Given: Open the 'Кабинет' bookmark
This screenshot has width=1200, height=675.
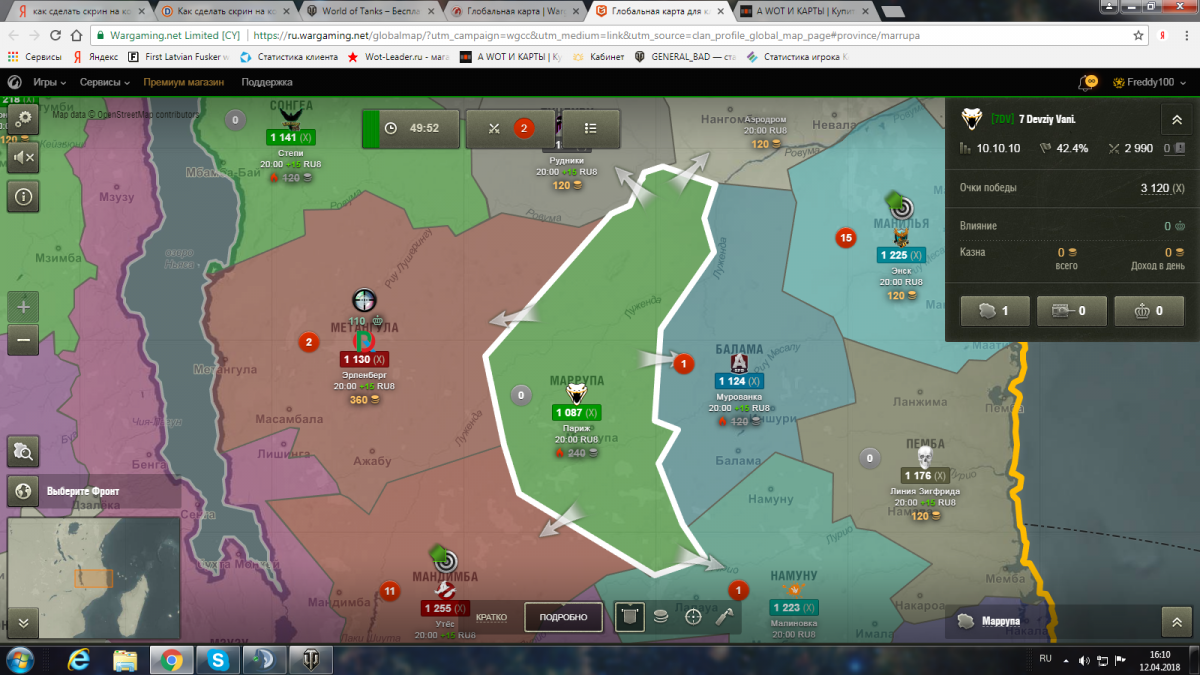Looking at the screenshot, I should 598,57.
